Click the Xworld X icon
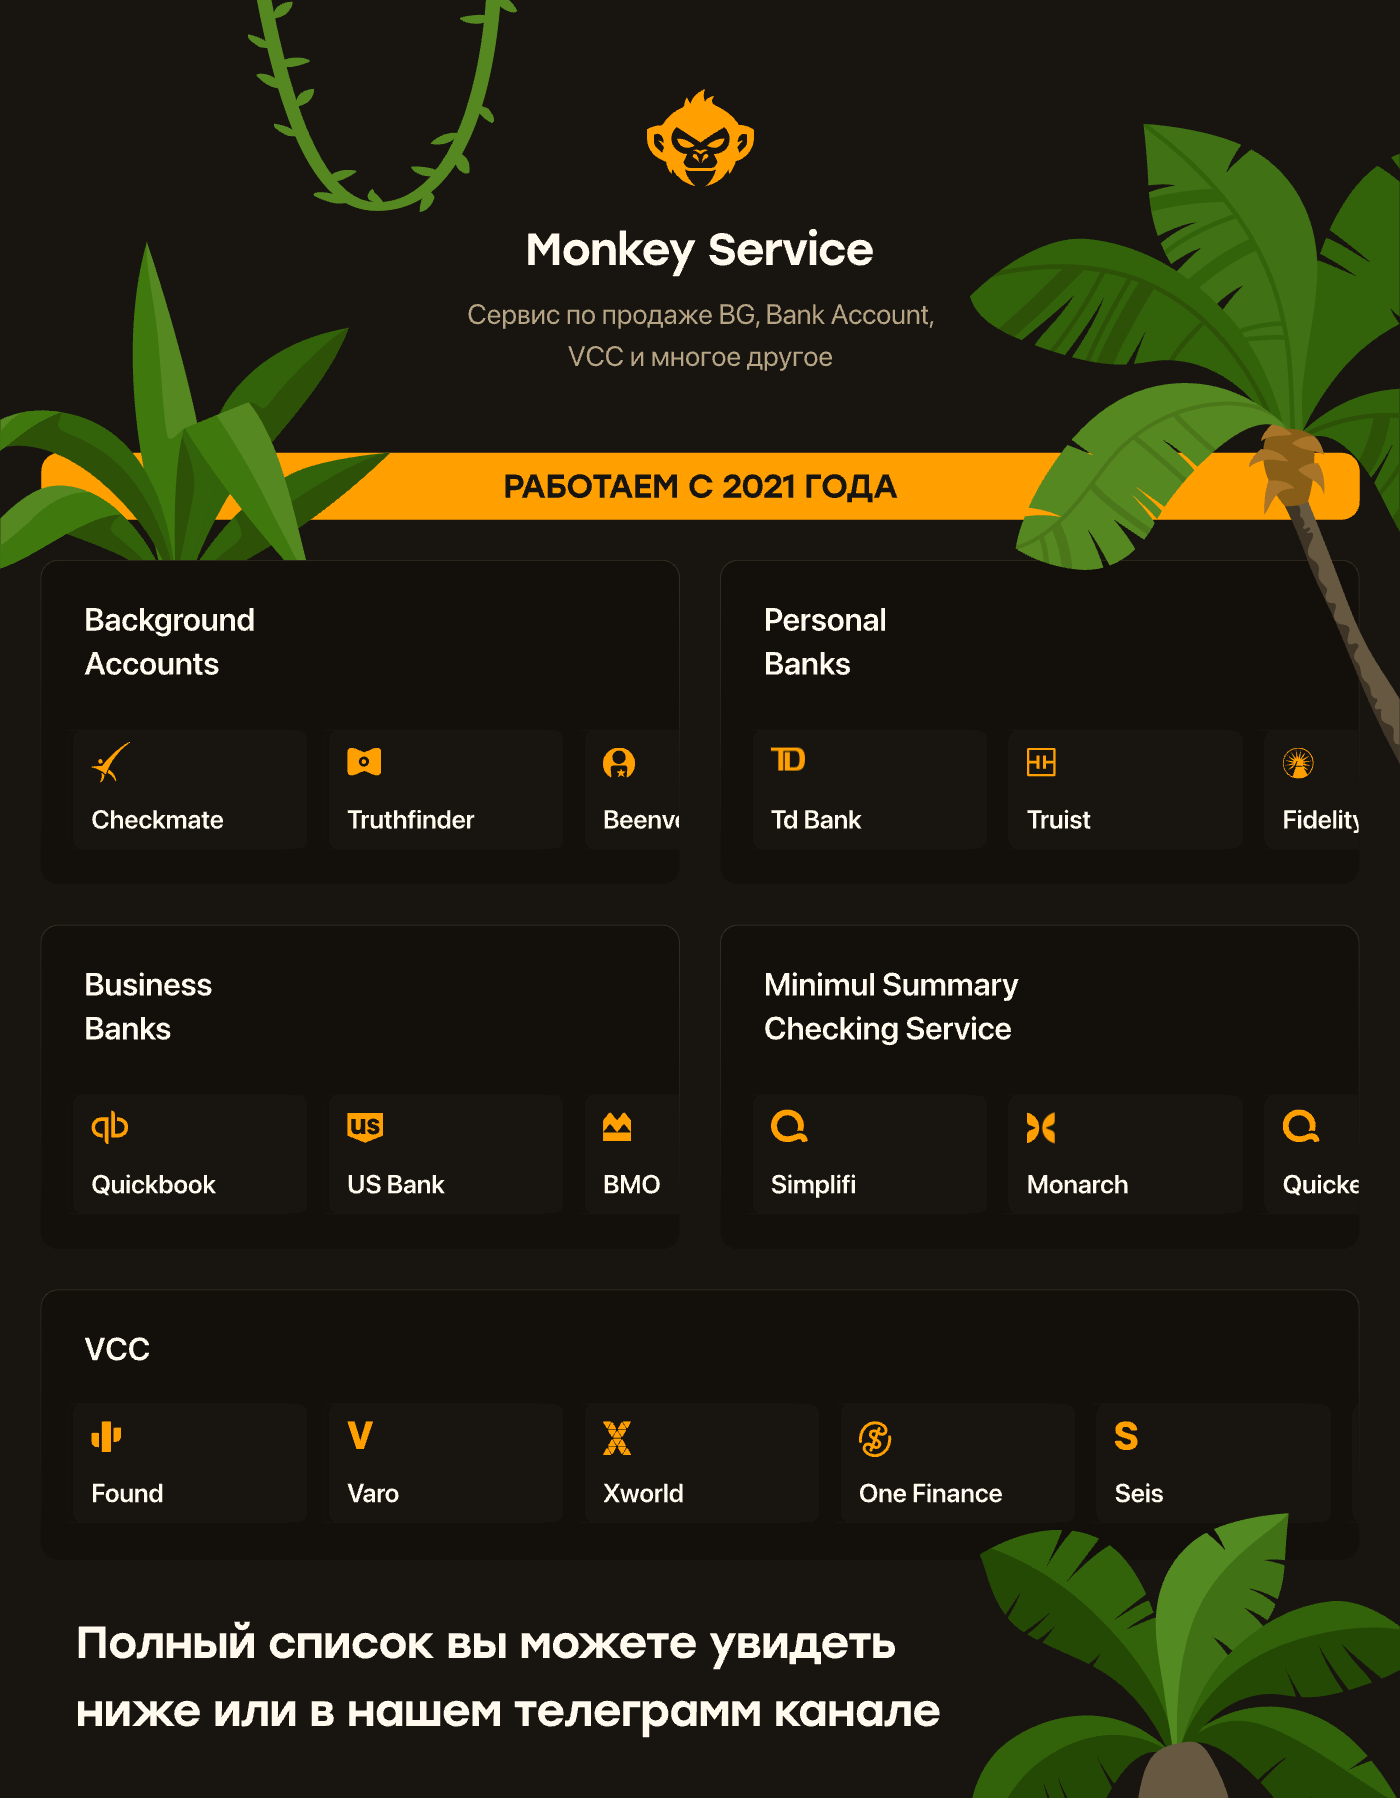The height and width of the screenshot is (1798, 1400). click(617, 1438)
